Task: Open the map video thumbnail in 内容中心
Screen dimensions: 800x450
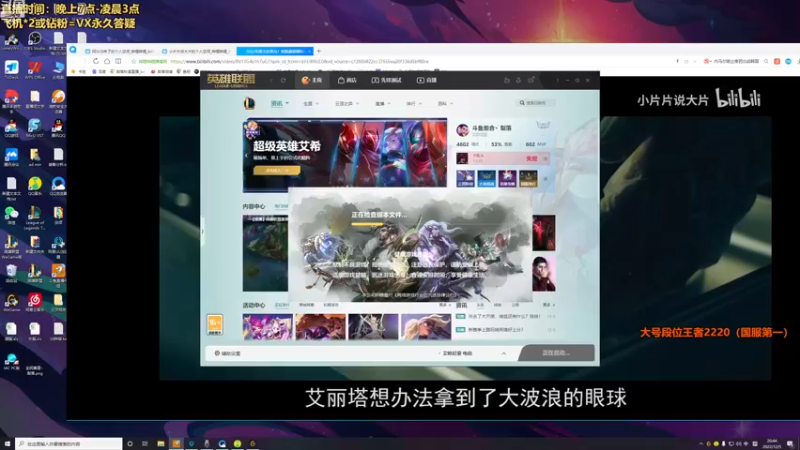Action: 265,253
